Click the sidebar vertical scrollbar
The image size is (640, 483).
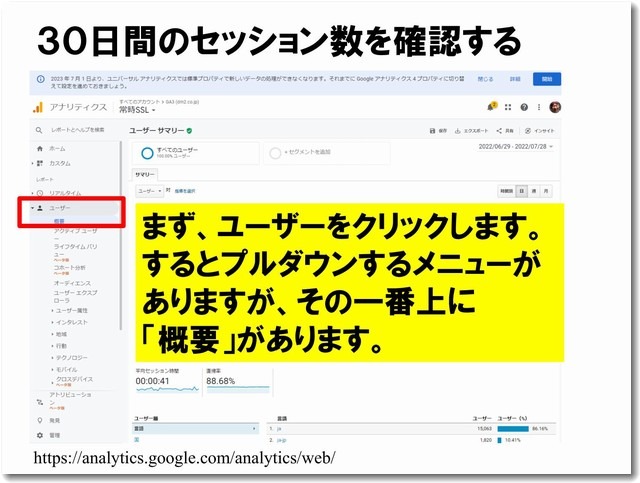click(x=121, y=236)
